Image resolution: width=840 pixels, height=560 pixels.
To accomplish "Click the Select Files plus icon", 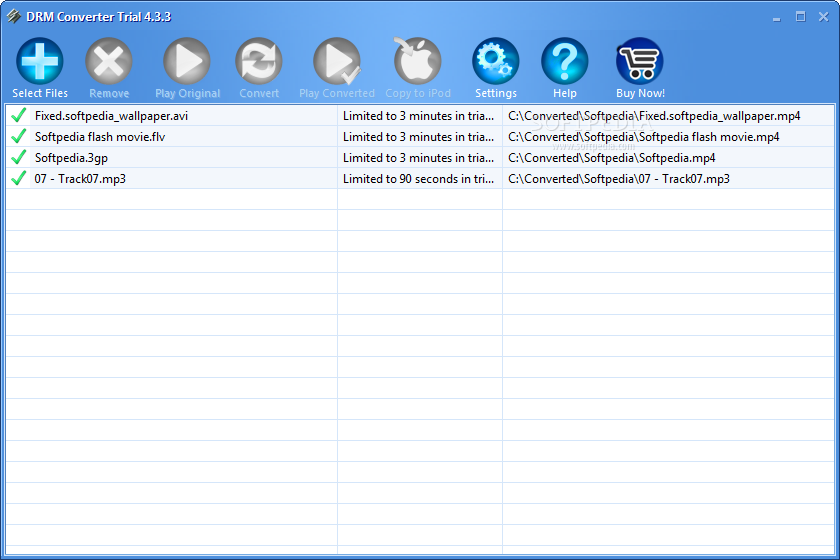I will [40, 61].
